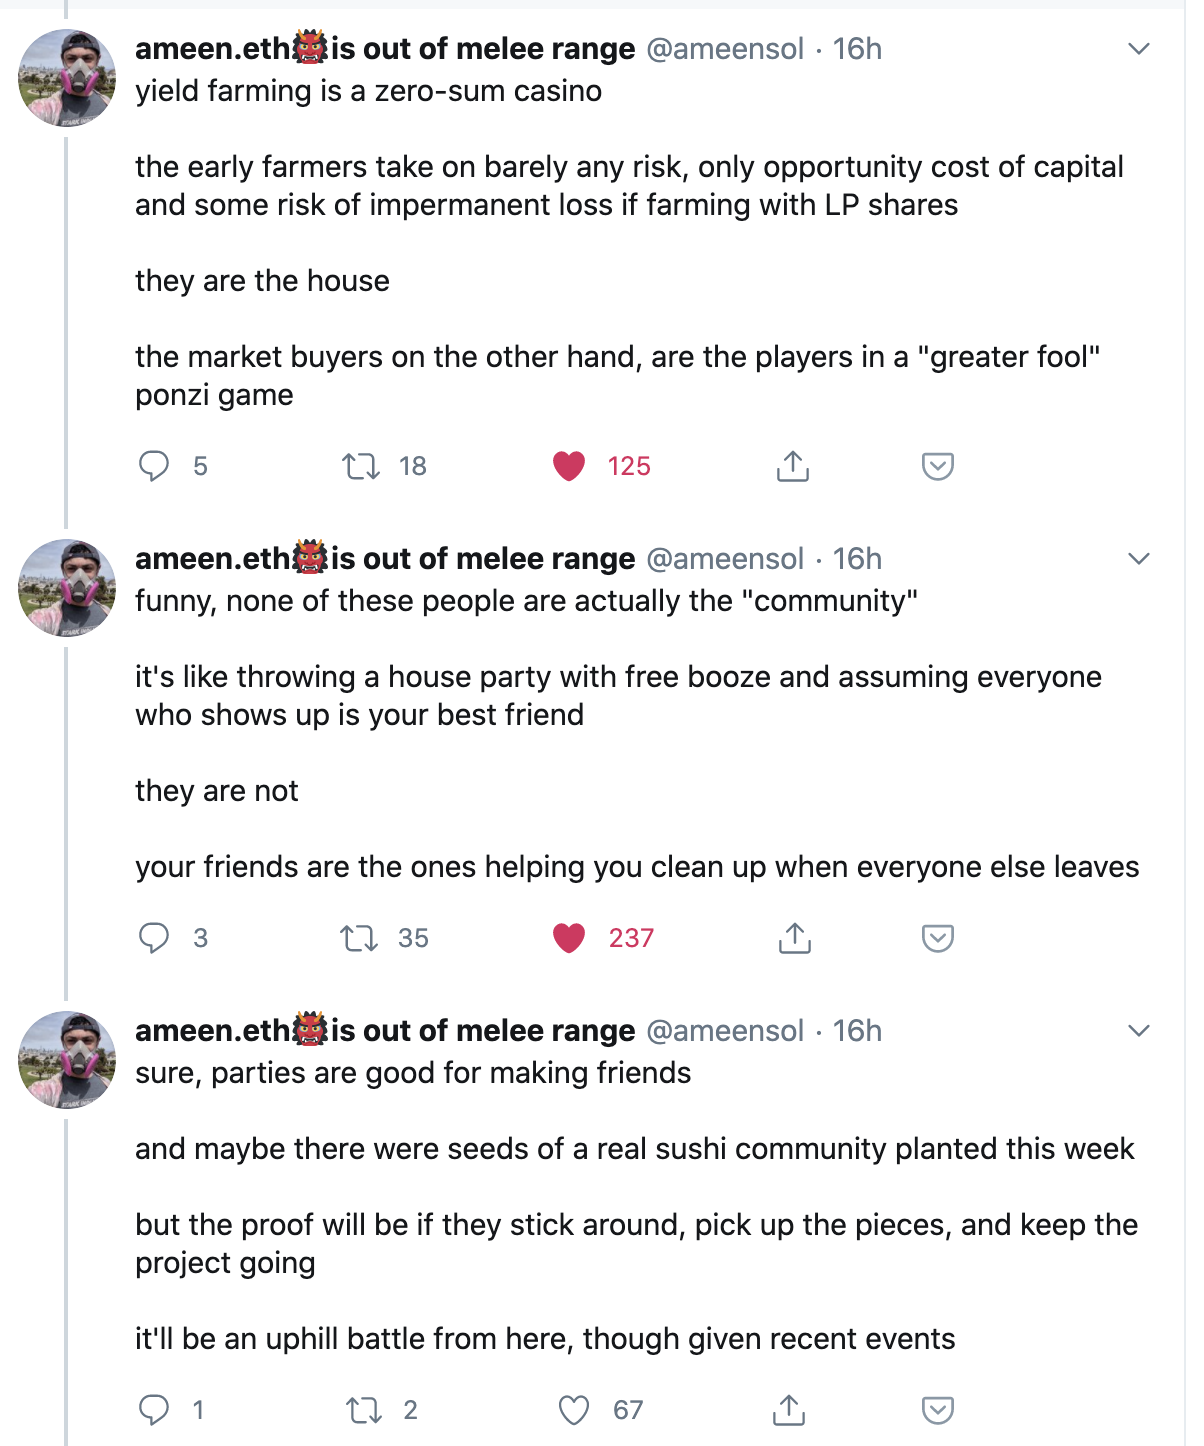
Task: Reply to the yield farming casino tweet
Action: coord(154,466)
